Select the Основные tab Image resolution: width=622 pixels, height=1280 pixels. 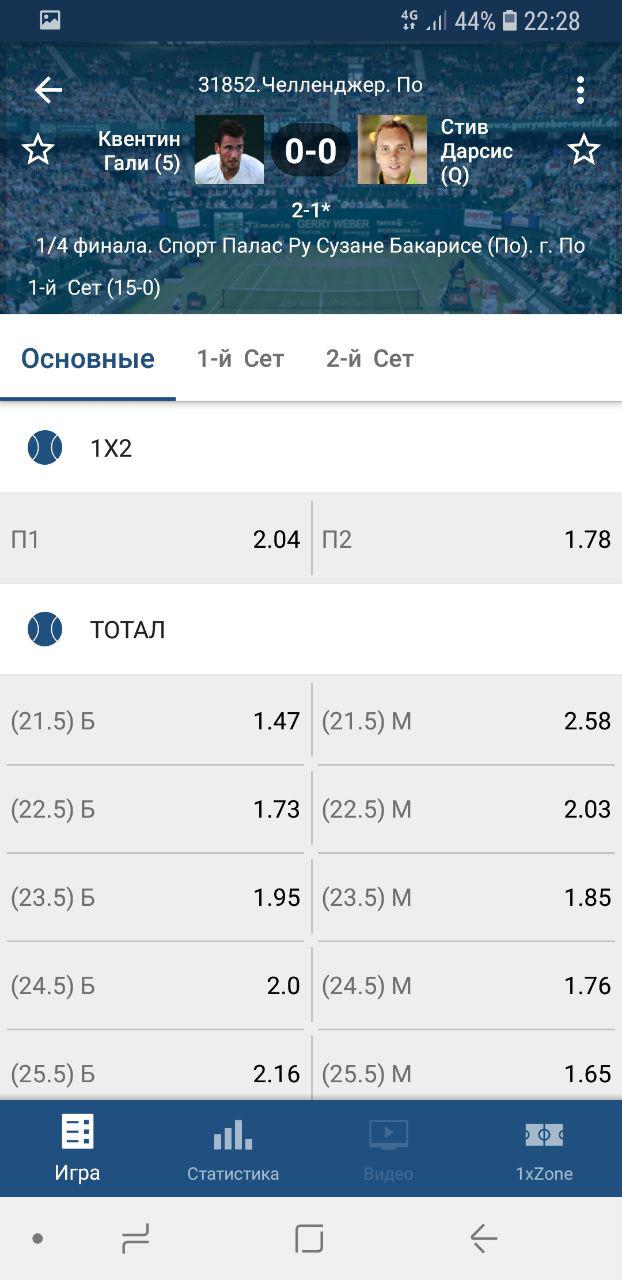tap(88, 359)
